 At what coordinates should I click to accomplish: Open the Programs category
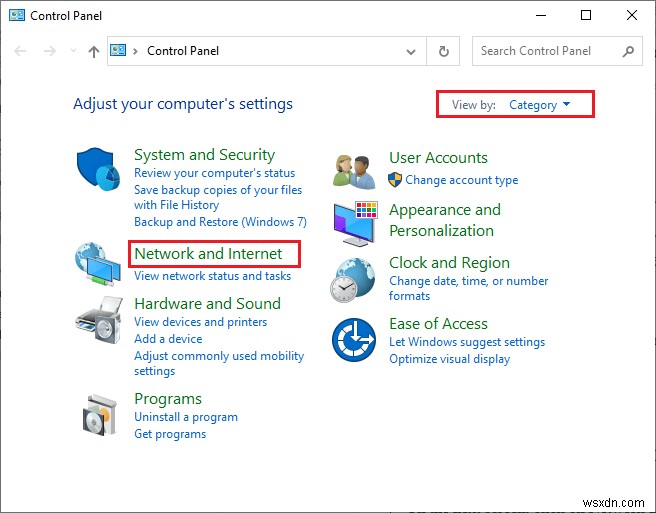tap(168, 399)
